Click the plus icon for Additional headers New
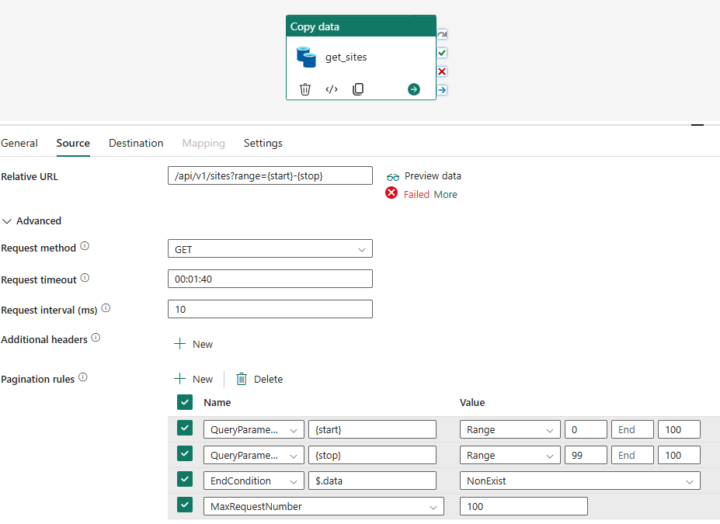 click(180, 344)
